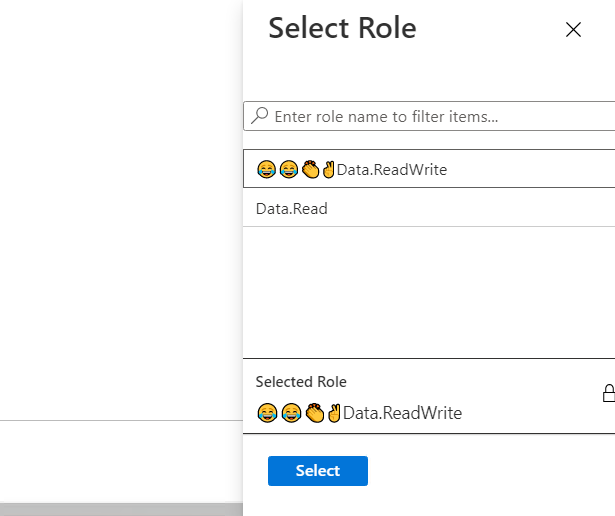Click Data.ReadWrite text under Selected Role
The width and height of the screenshot is (615, 516).
[402, 413]
